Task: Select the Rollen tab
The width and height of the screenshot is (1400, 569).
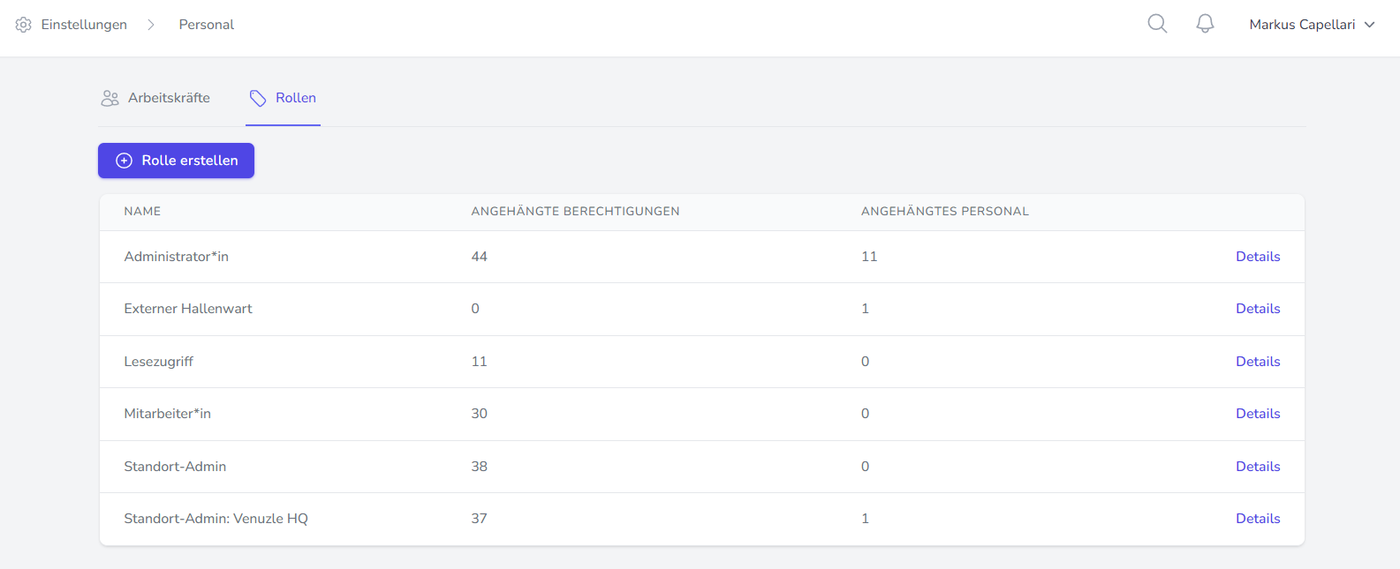Action: point(295,98)
